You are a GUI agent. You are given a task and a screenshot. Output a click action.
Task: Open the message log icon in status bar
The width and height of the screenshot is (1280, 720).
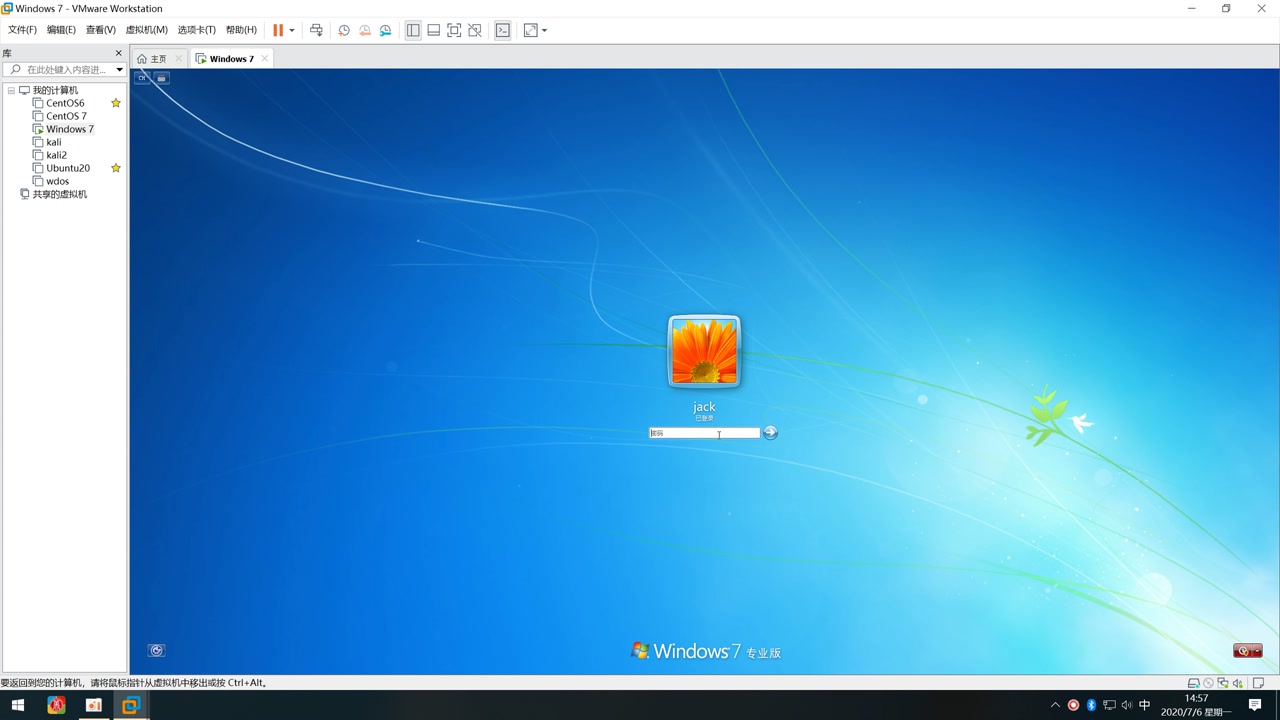(x=1258, y=683)
